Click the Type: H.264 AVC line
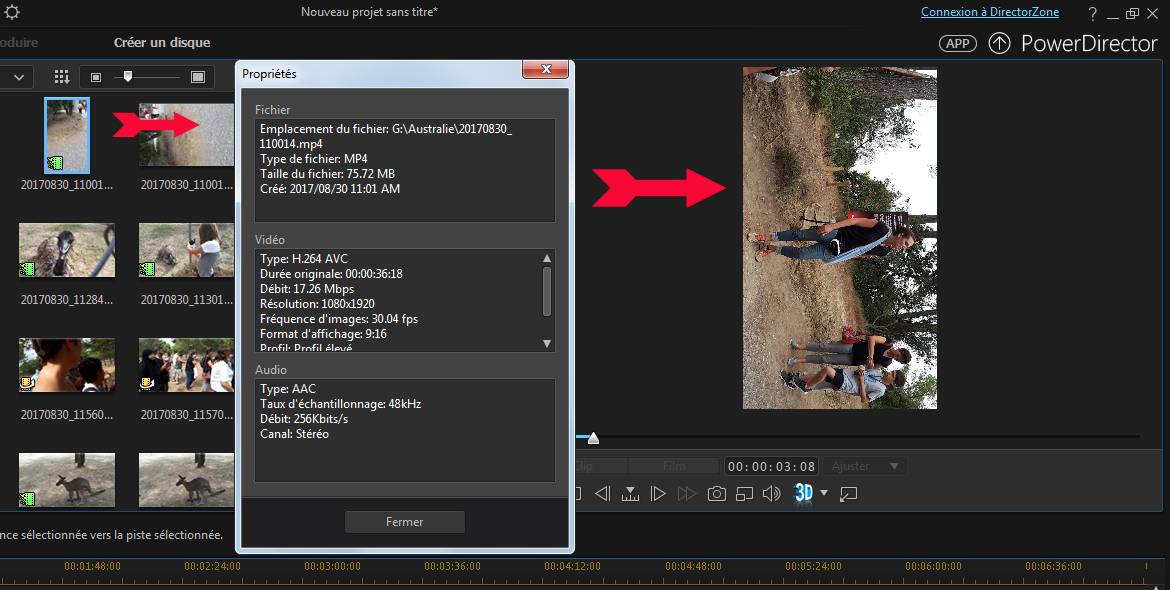This screenshot has height=590, width=1170. [304, 259]
